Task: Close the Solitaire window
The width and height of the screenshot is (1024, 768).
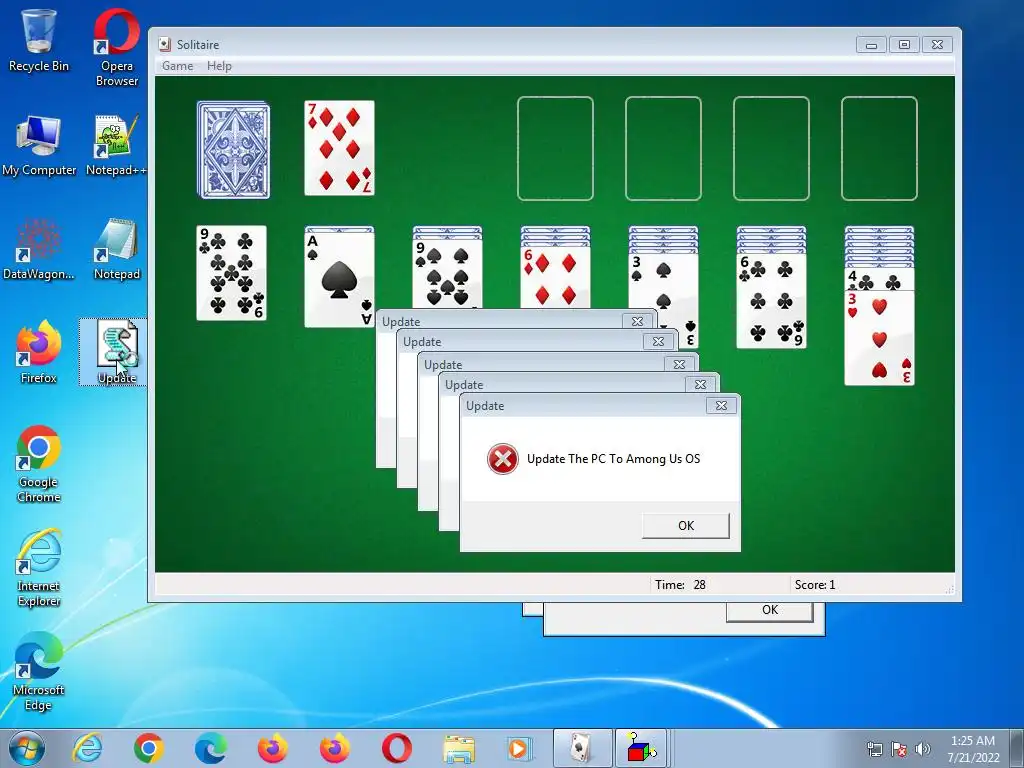Action: click(x=937, y=44)
